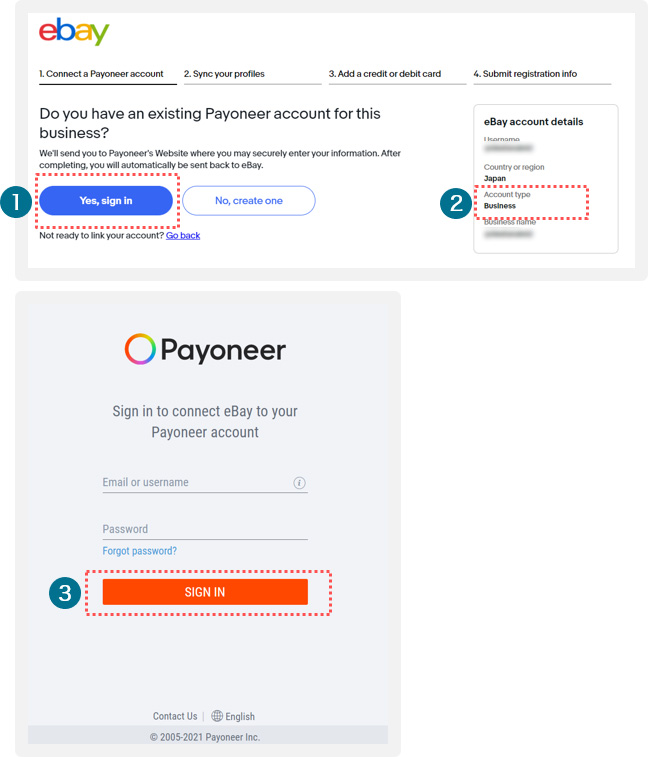The height and width of the screenshot is (757, 648).
Task: Click the No, create one button
Action: click(x=249, y=201)
